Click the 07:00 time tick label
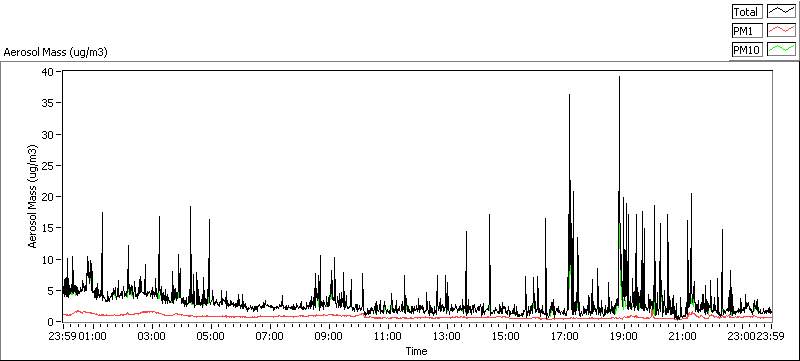Screen dimensions: 800x361 (x=269, y=336)
